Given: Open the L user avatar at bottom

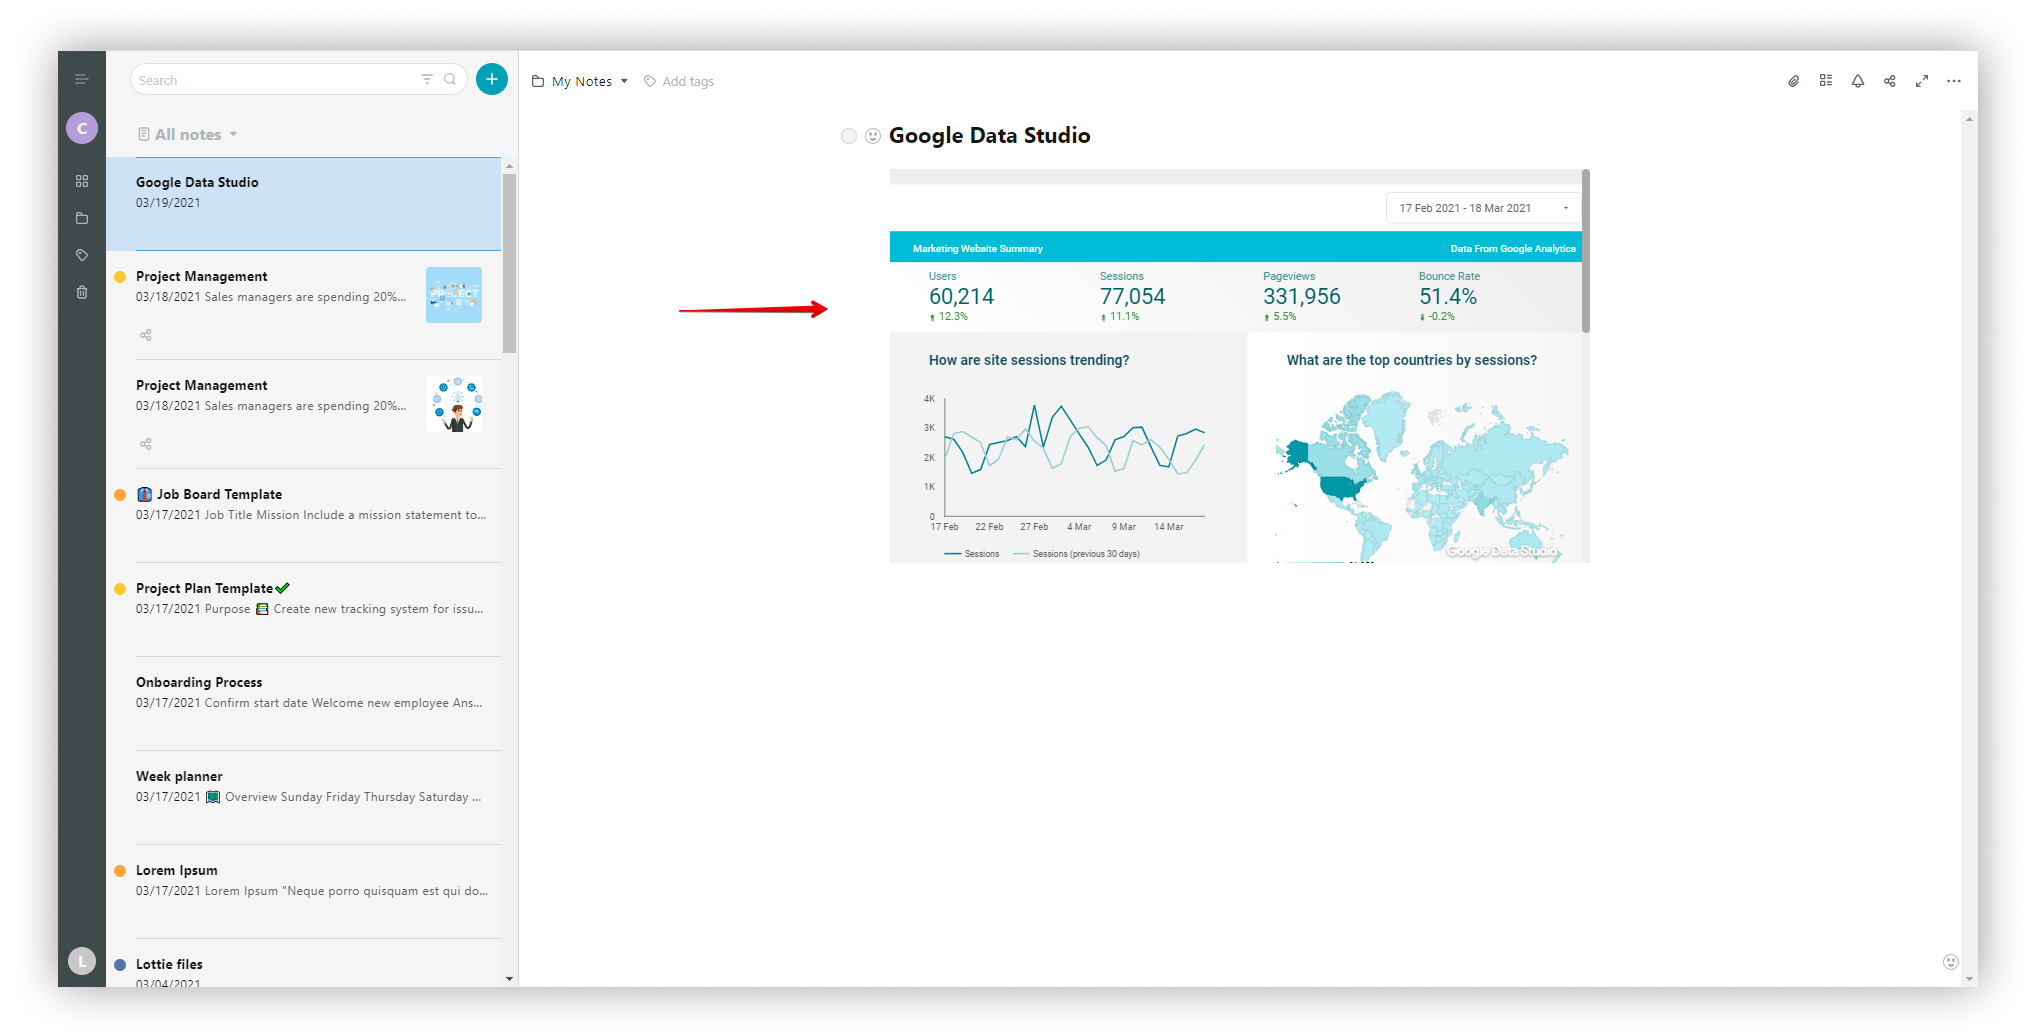Looking at the screenshot, I should point(82,961).
